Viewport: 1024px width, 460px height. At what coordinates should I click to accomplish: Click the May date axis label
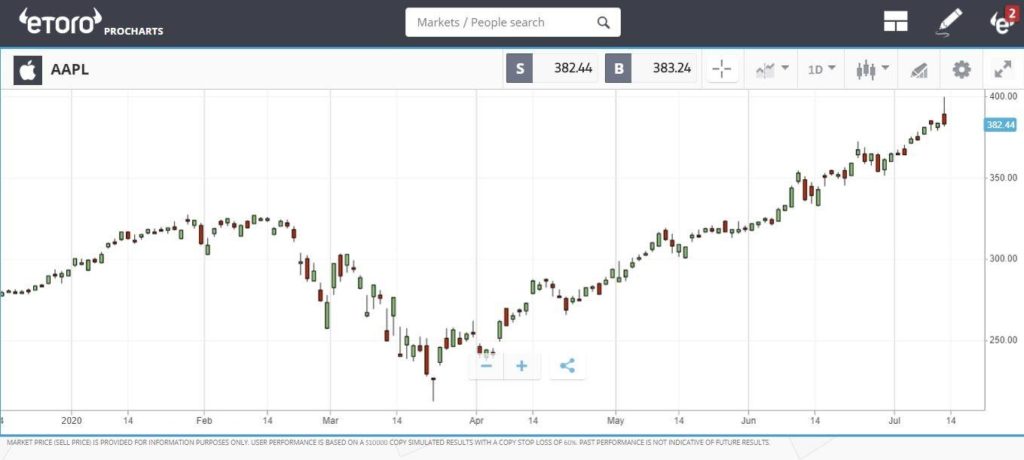[x=616, y=421]
